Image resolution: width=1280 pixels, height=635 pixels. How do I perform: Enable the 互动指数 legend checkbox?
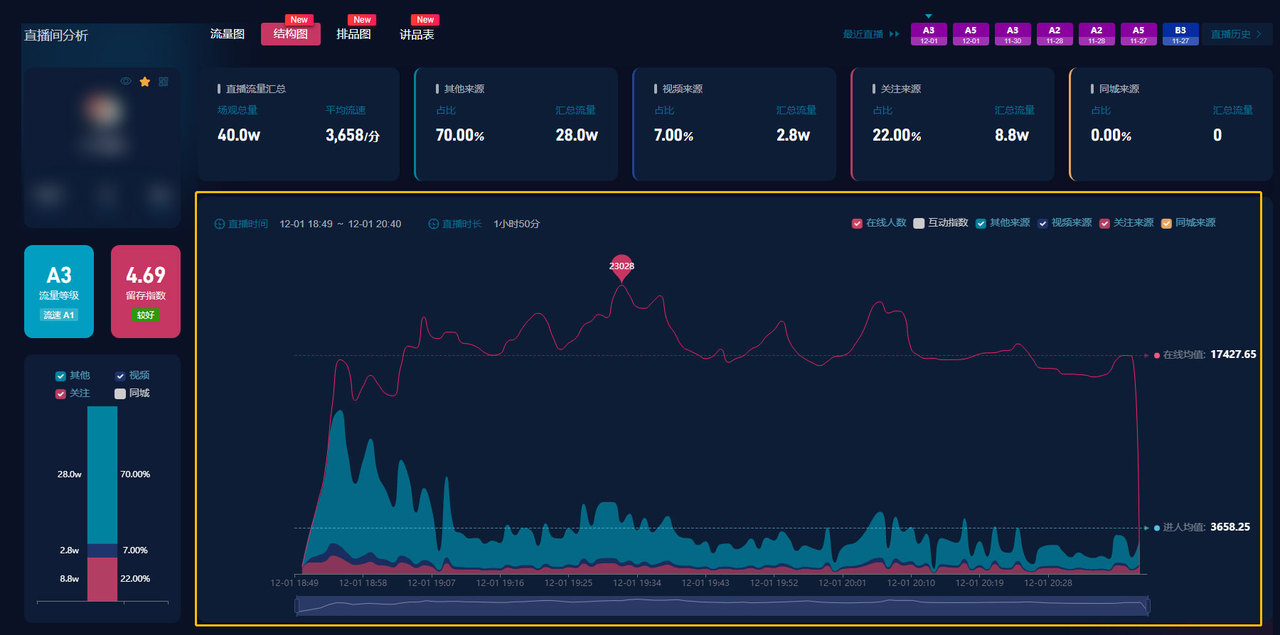point(919,223)
